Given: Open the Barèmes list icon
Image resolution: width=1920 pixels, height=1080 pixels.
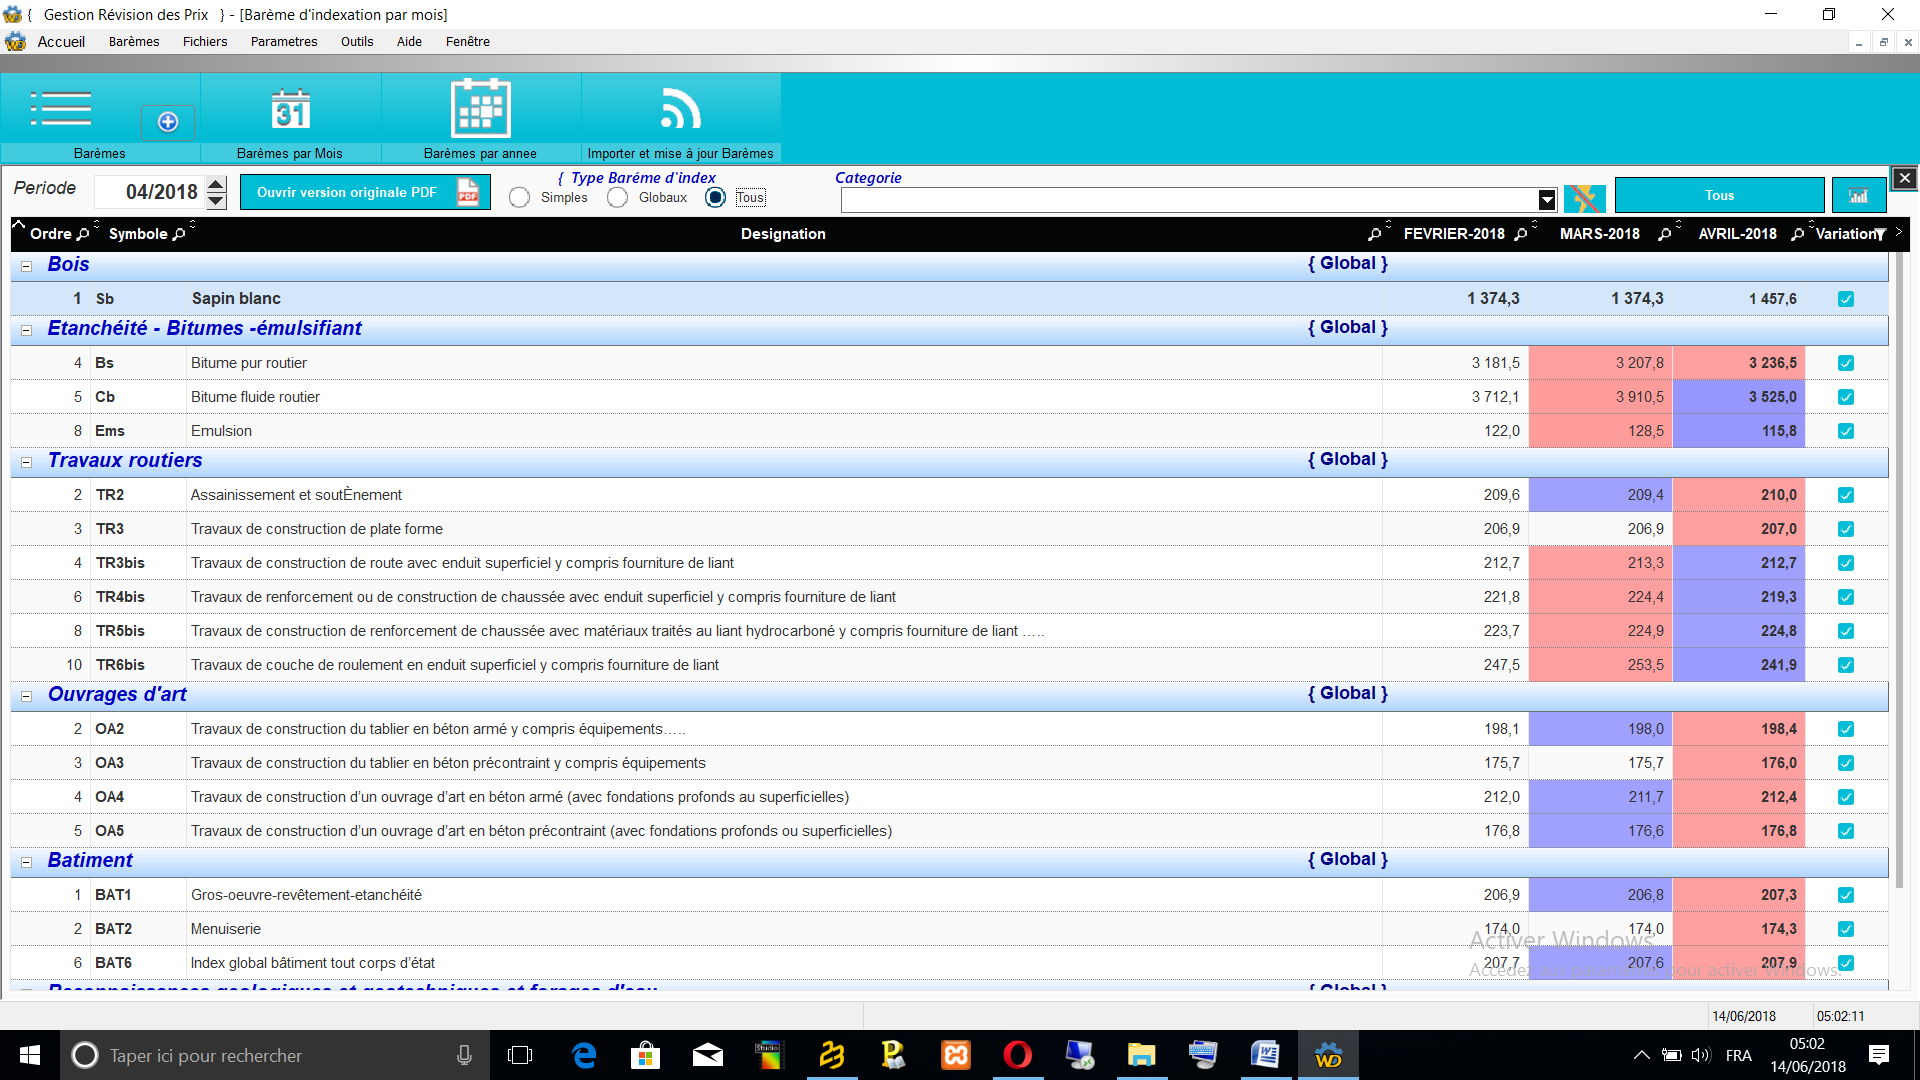Looking at the screenshot, I should pos(62,110).
